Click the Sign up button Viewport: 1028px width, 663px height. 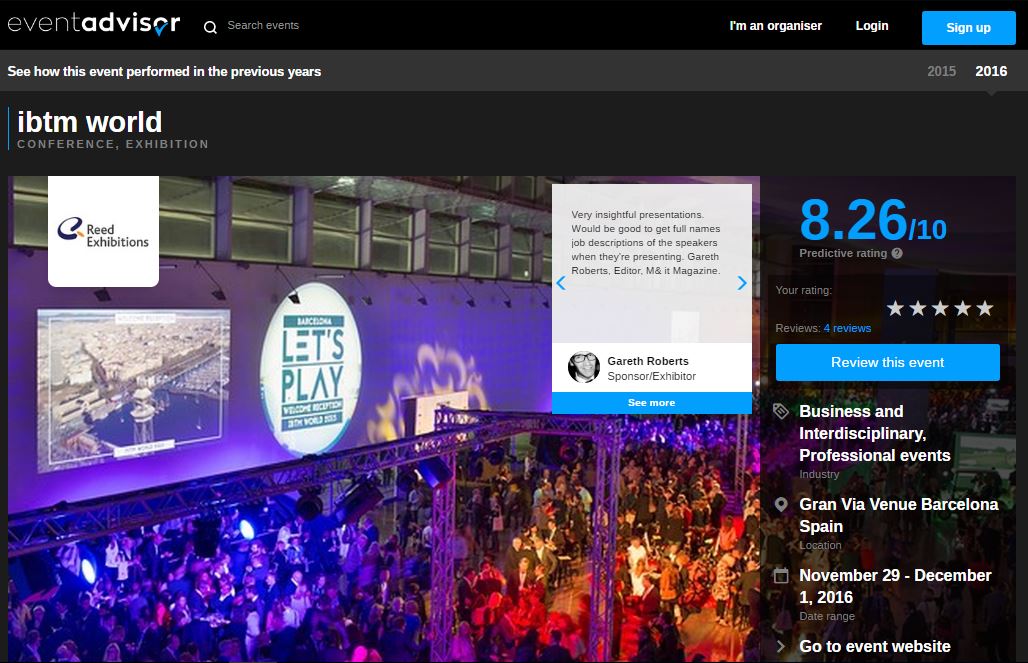[968, 28]
